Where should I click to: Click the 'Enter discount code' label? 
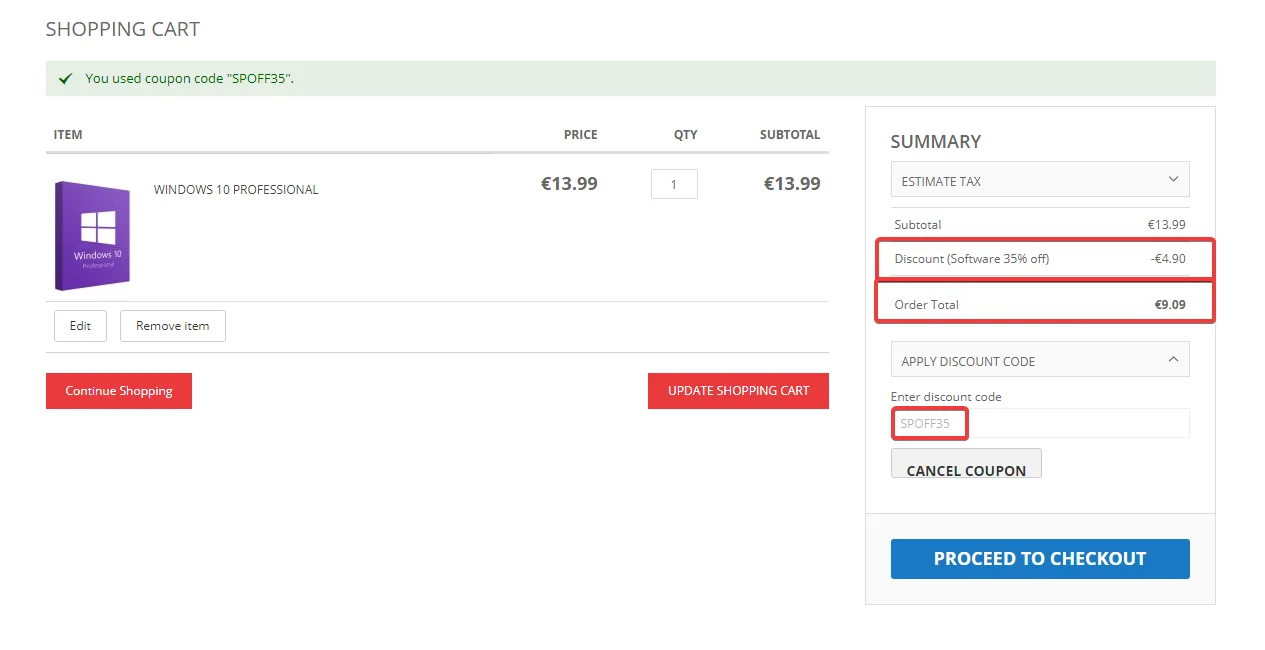[946, 397]
